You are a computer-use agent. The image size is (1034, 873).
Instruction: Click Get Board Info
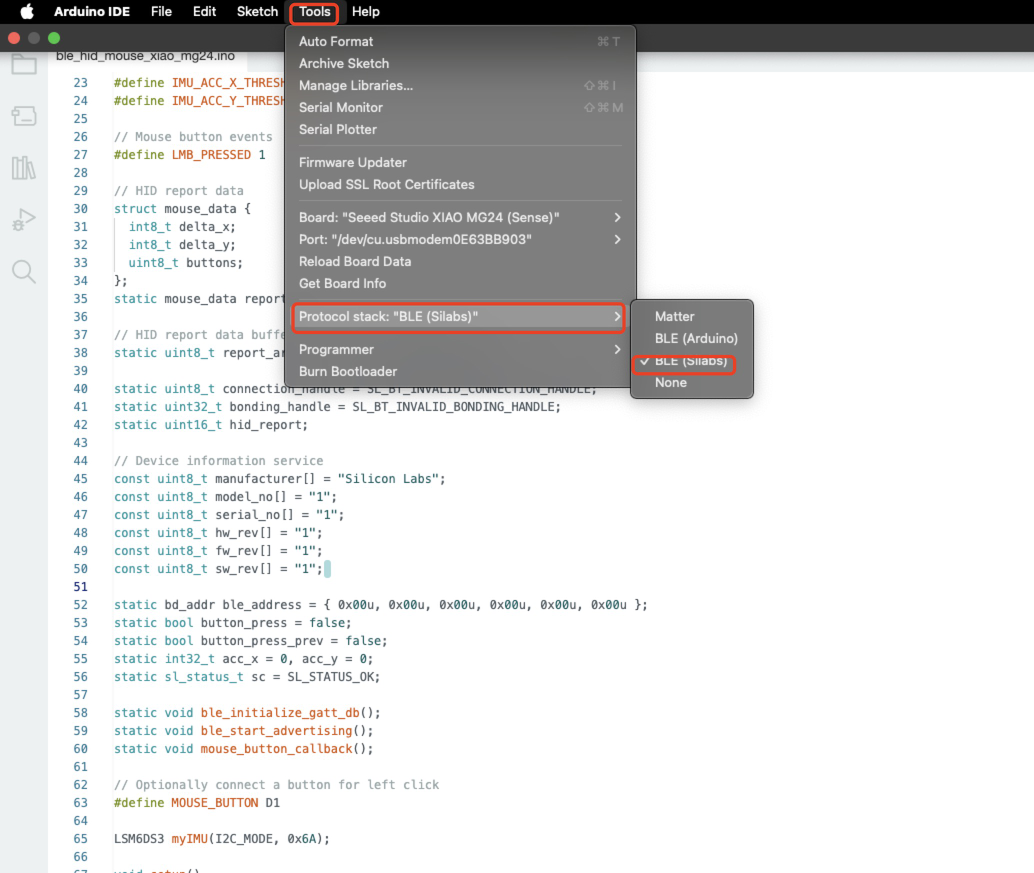click(x=460, y=284)
